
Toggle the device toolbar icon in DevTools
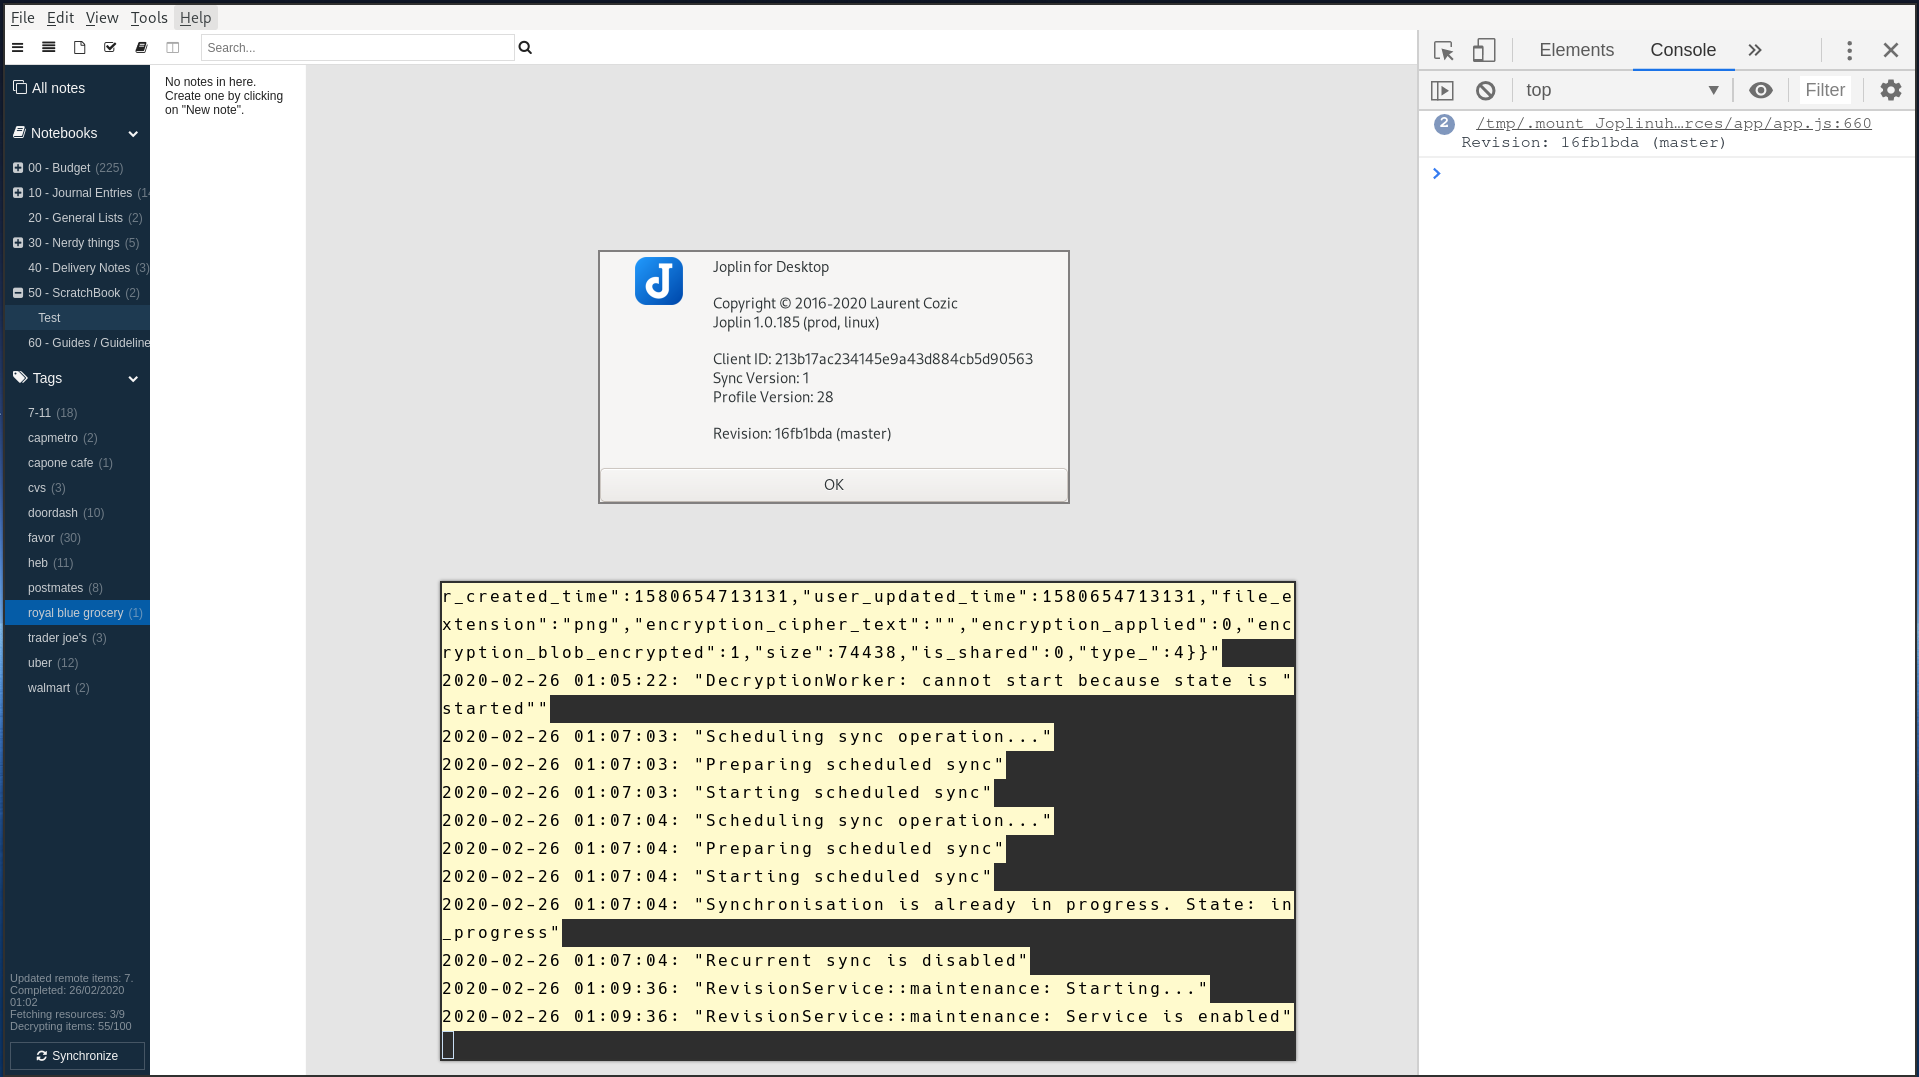point(1484,50)
